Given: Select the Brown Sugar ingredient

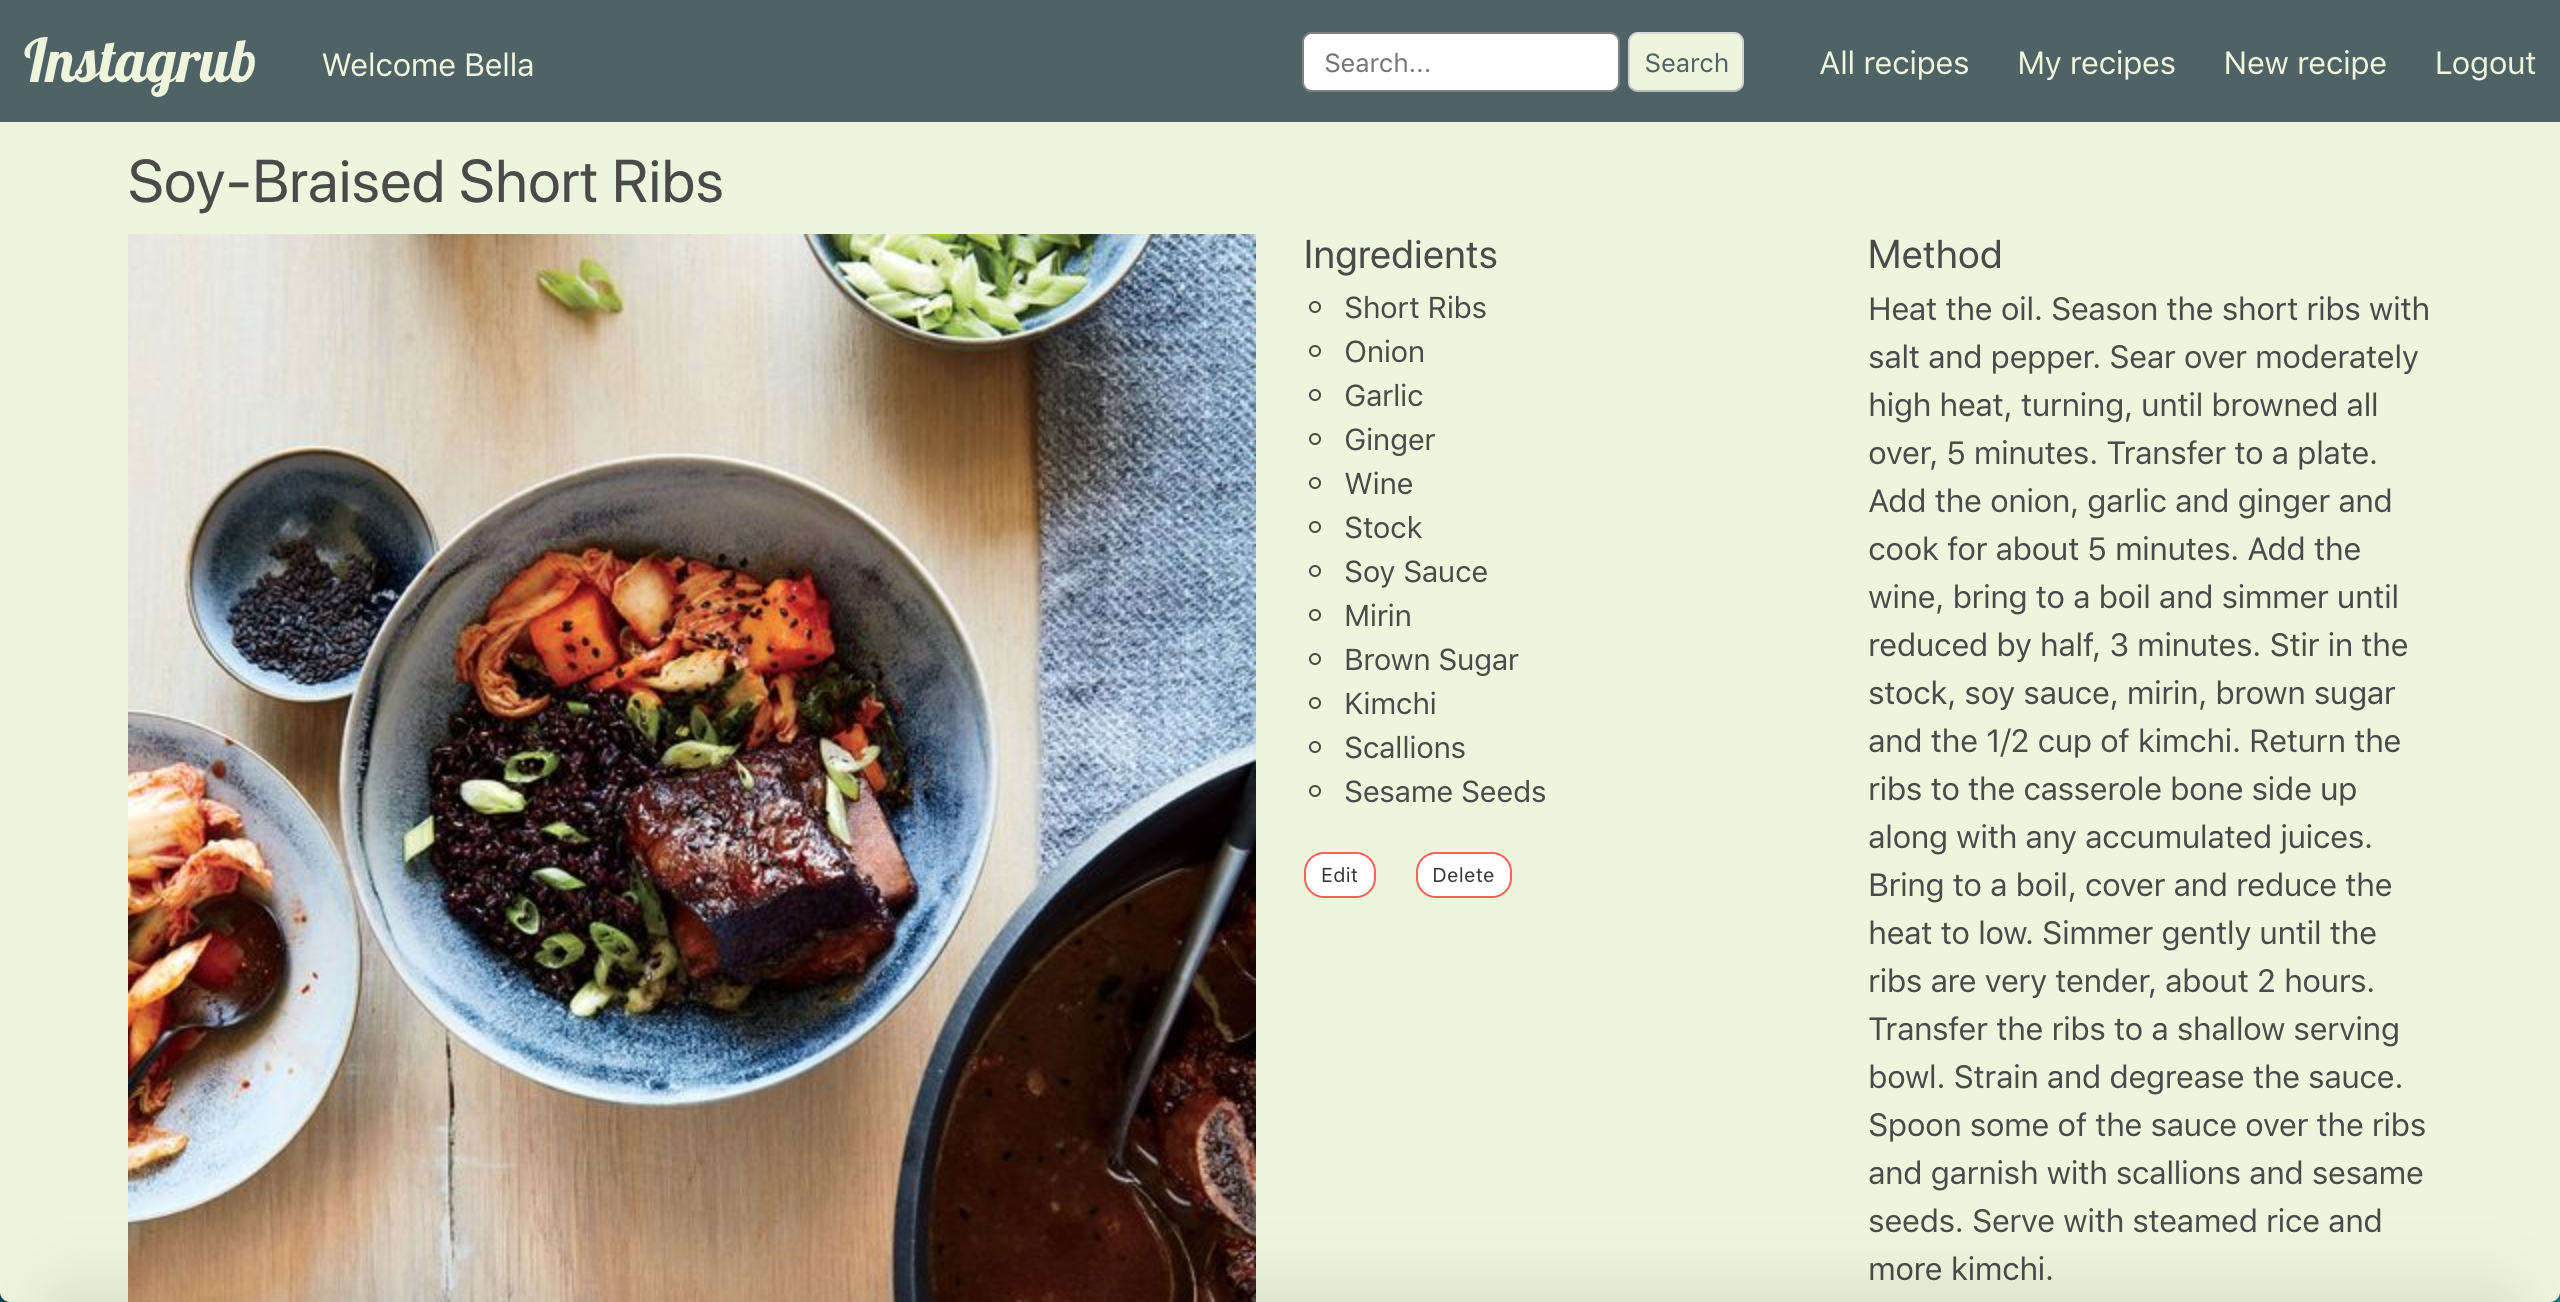Looking at the screenshot, I should (1431, 660).
